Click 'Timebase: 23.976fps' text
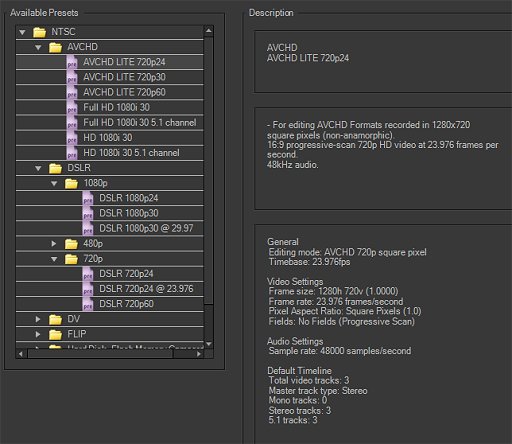 click(309, 262)
